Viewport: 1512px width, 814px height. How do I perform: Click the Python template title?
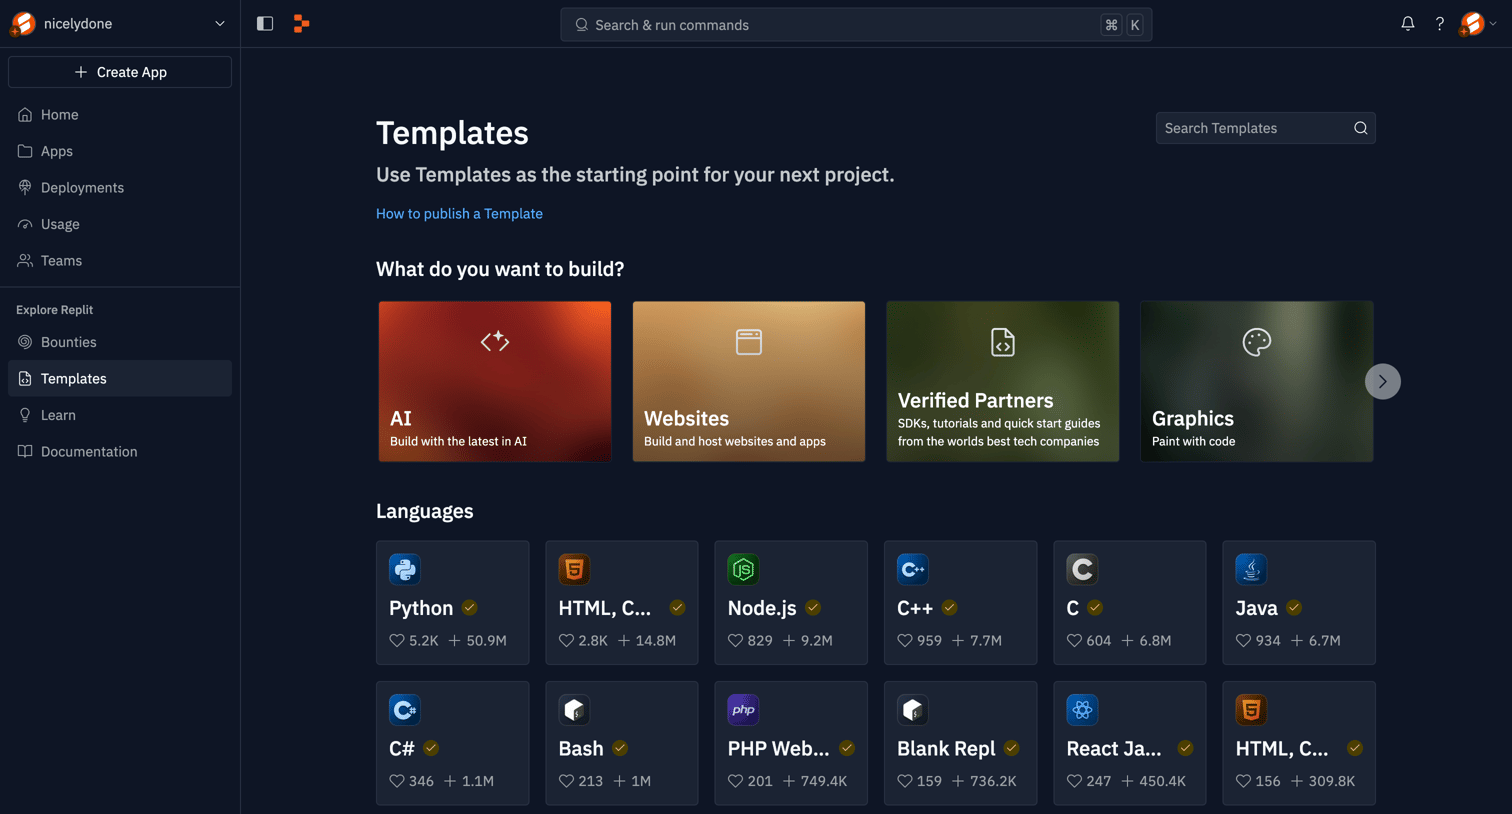(x=421, y=608)
